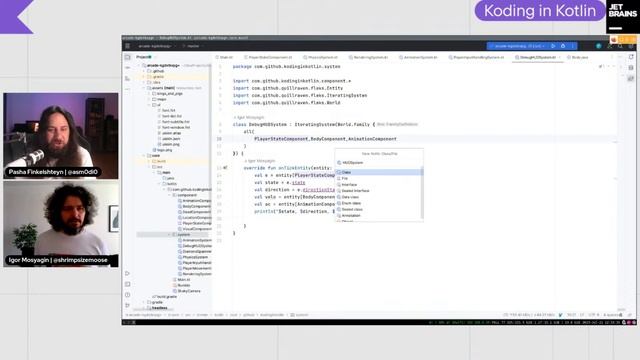
Task: Open the Terminal tool window icon
Action: pyautogui.click(x=128, y=284)
